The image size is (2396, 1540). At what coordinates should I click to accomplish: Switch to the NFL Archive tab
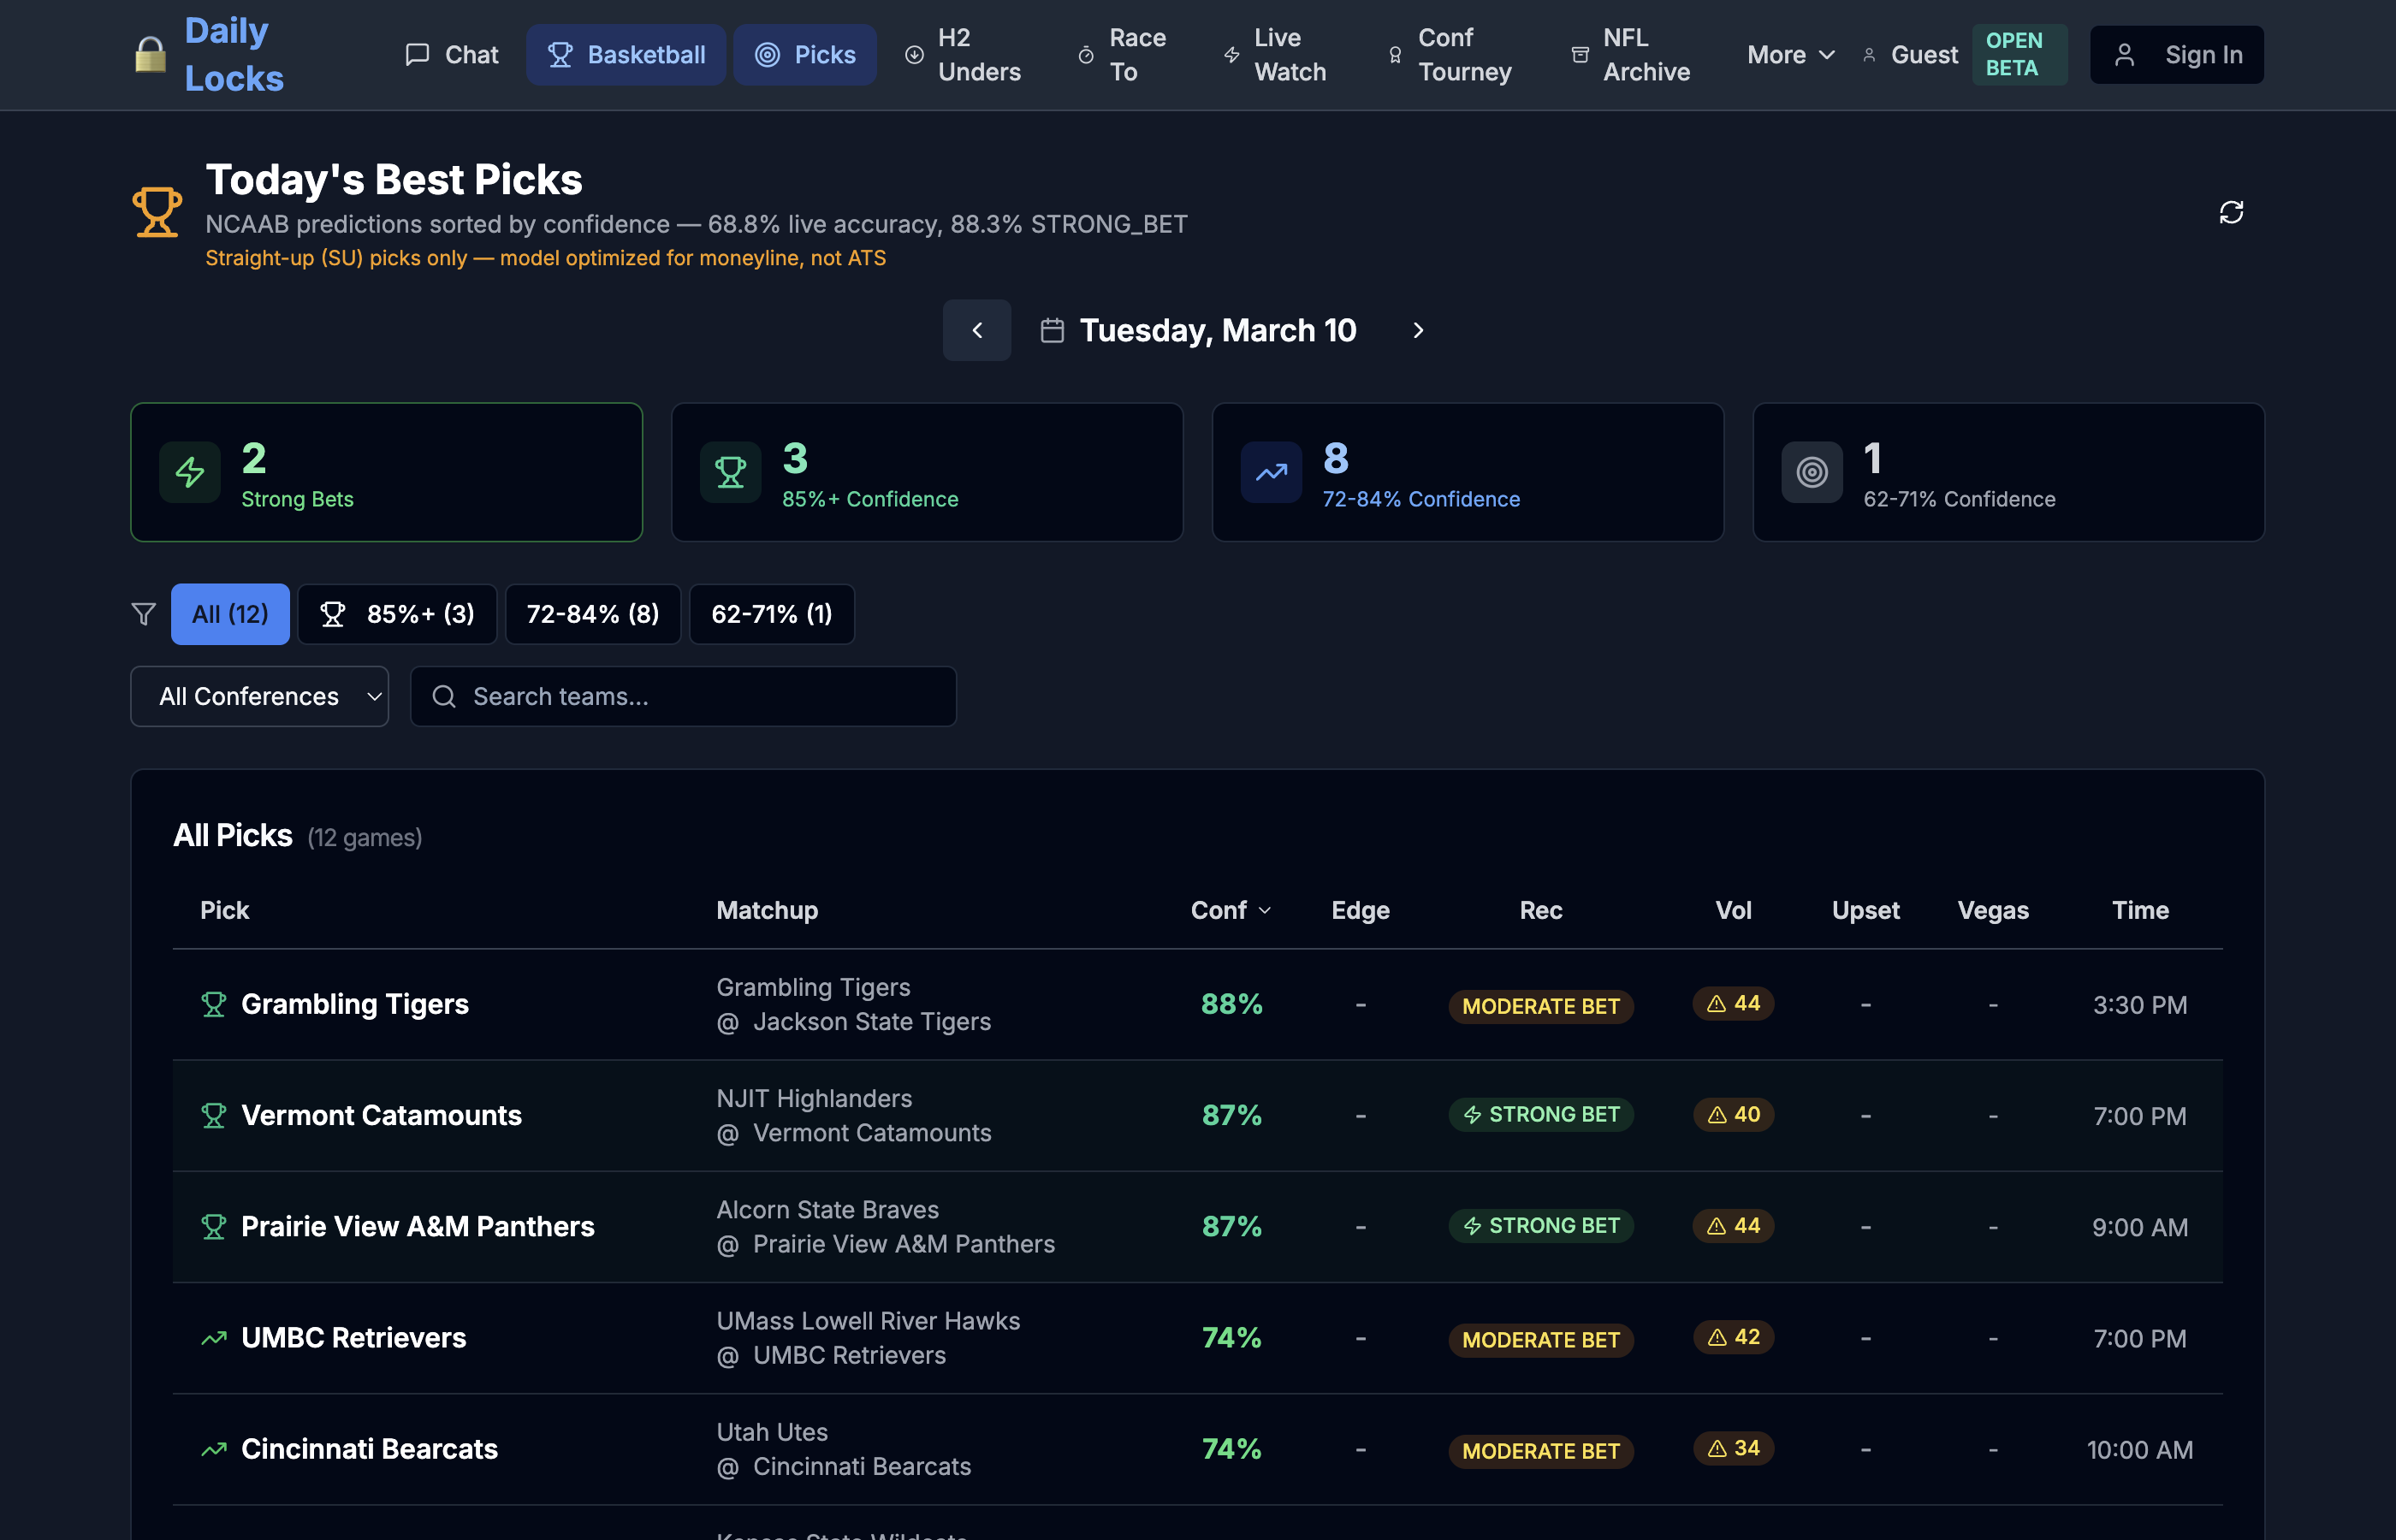(1630, 55)
